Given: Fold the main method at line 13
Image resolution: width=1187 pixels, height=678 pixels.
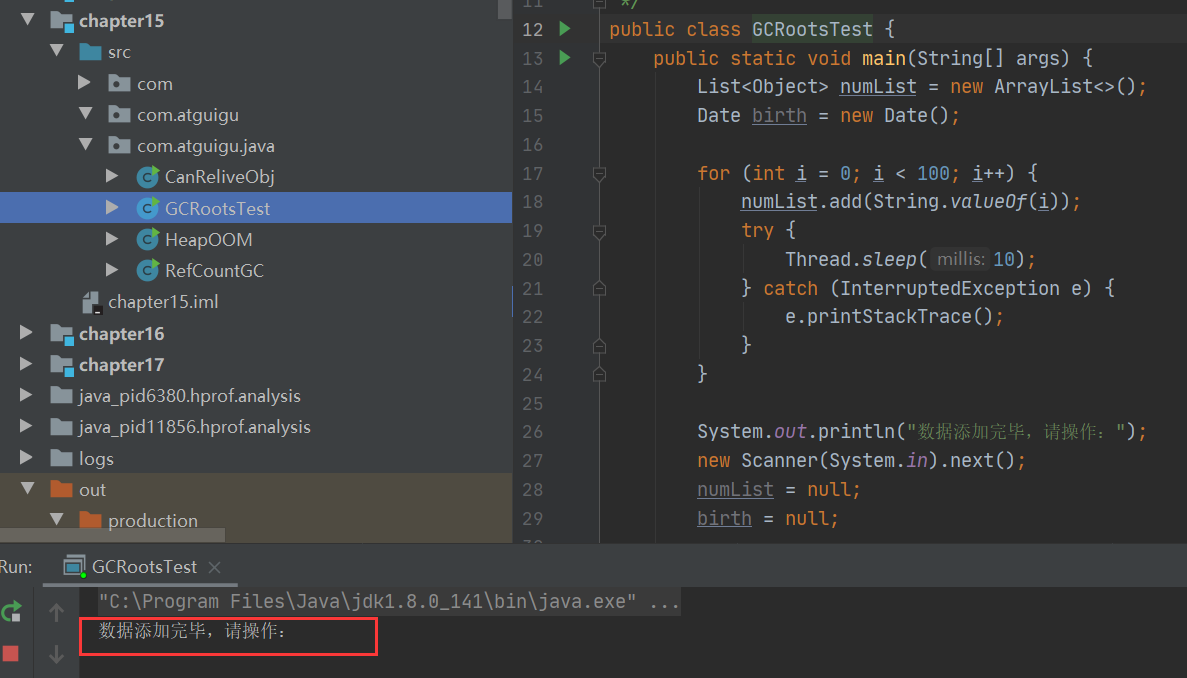Looking at the screenshot, I should click(x=599, y=58).
